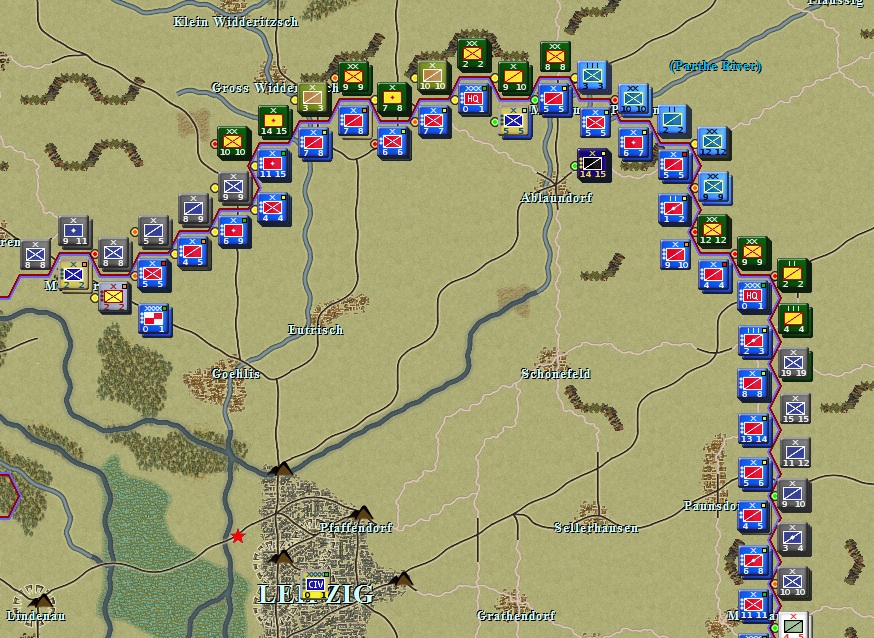The image size is (874, 638).
Task: Select the green infantry division counter marked 10 10
Action: pos(232,143)
